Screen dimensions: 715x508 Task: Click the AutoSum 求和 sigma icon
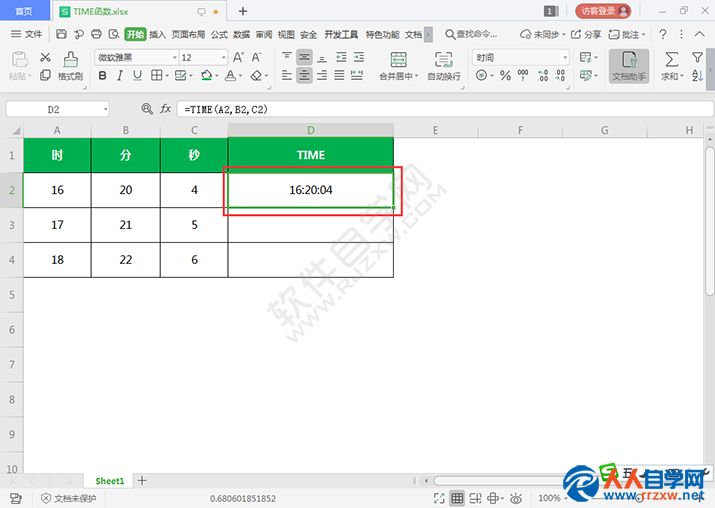[x=672, y=59]
